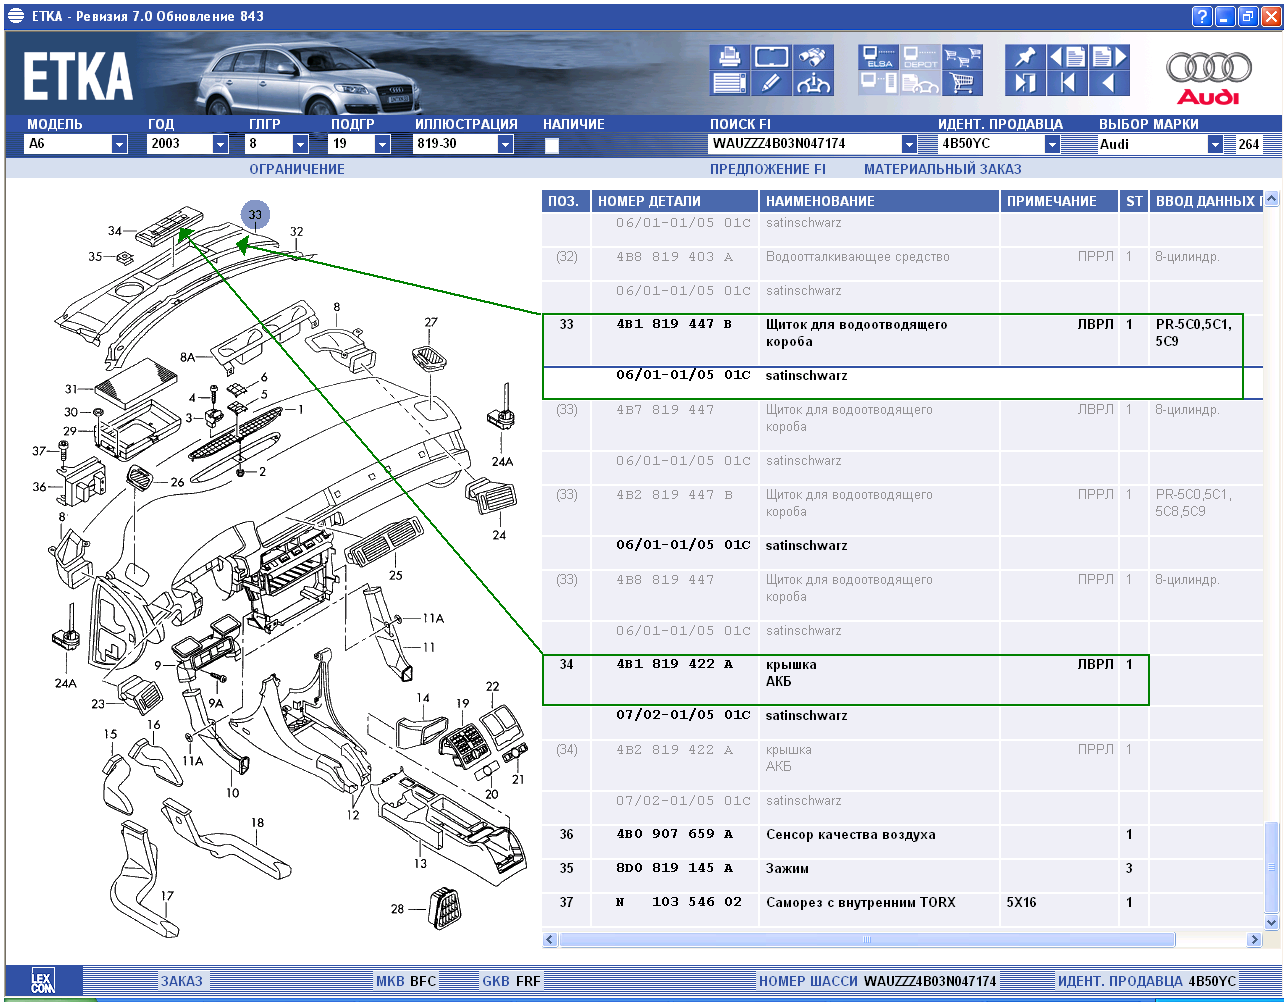Click the highlighted callout 33 in the illustration
Viewport: 1288px width, 1002px height.
click(255, 214)
